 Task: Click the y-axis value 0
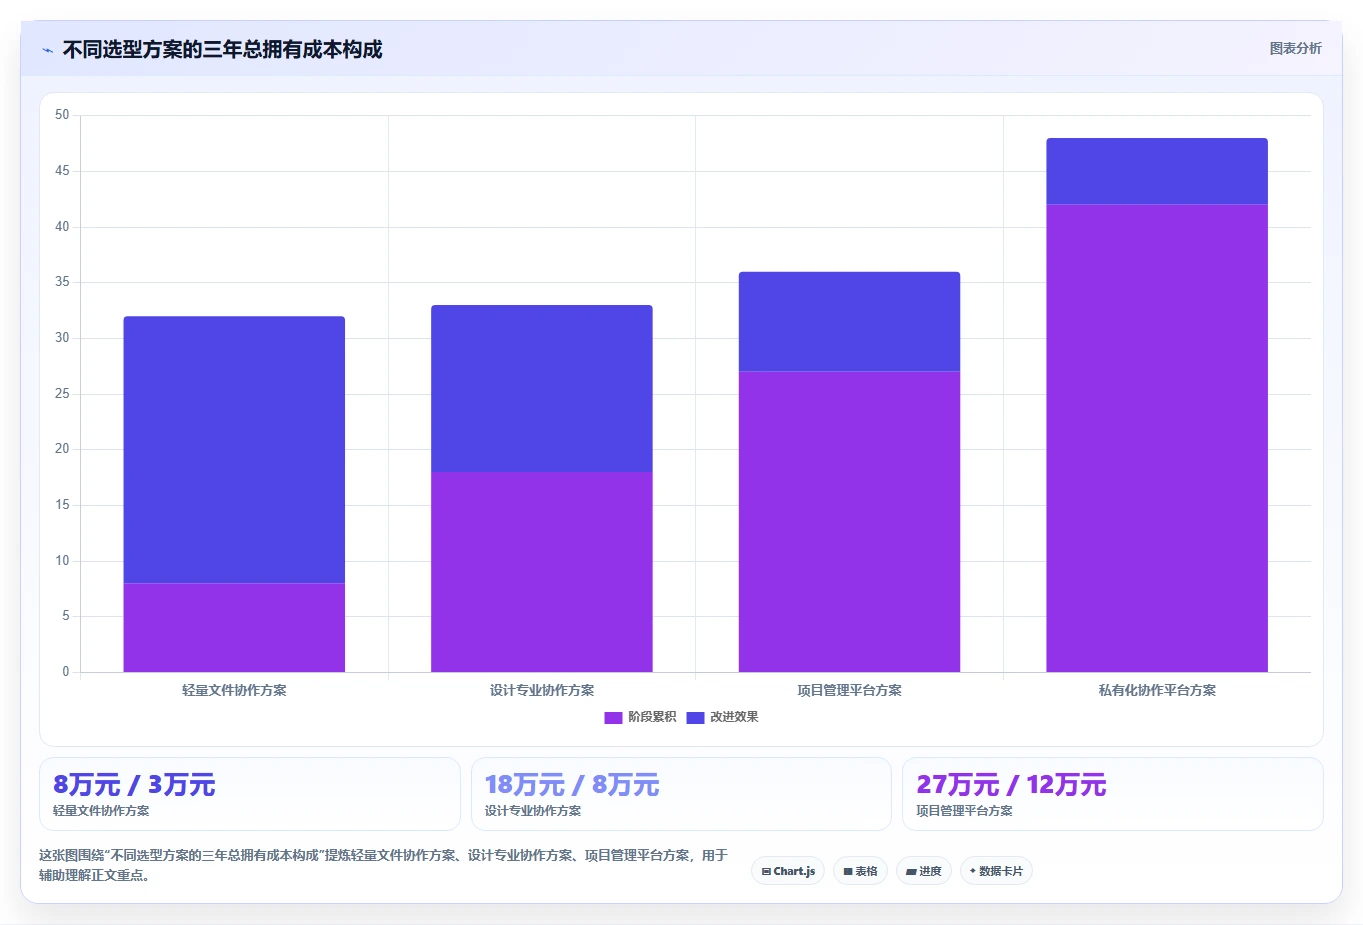pyautogui.click(x=66, y=672)
